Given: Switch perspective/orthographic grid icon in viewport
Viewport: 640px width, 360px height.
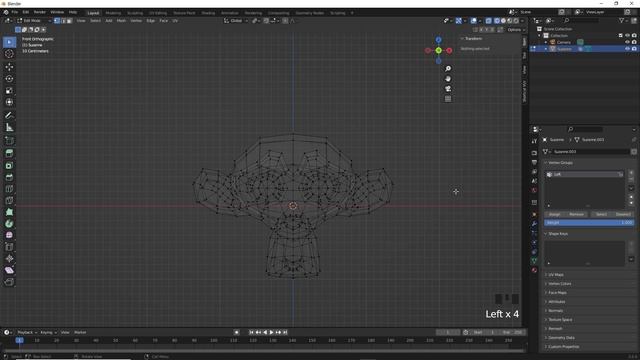Looking at the screenshot, I should coord(448,99).
